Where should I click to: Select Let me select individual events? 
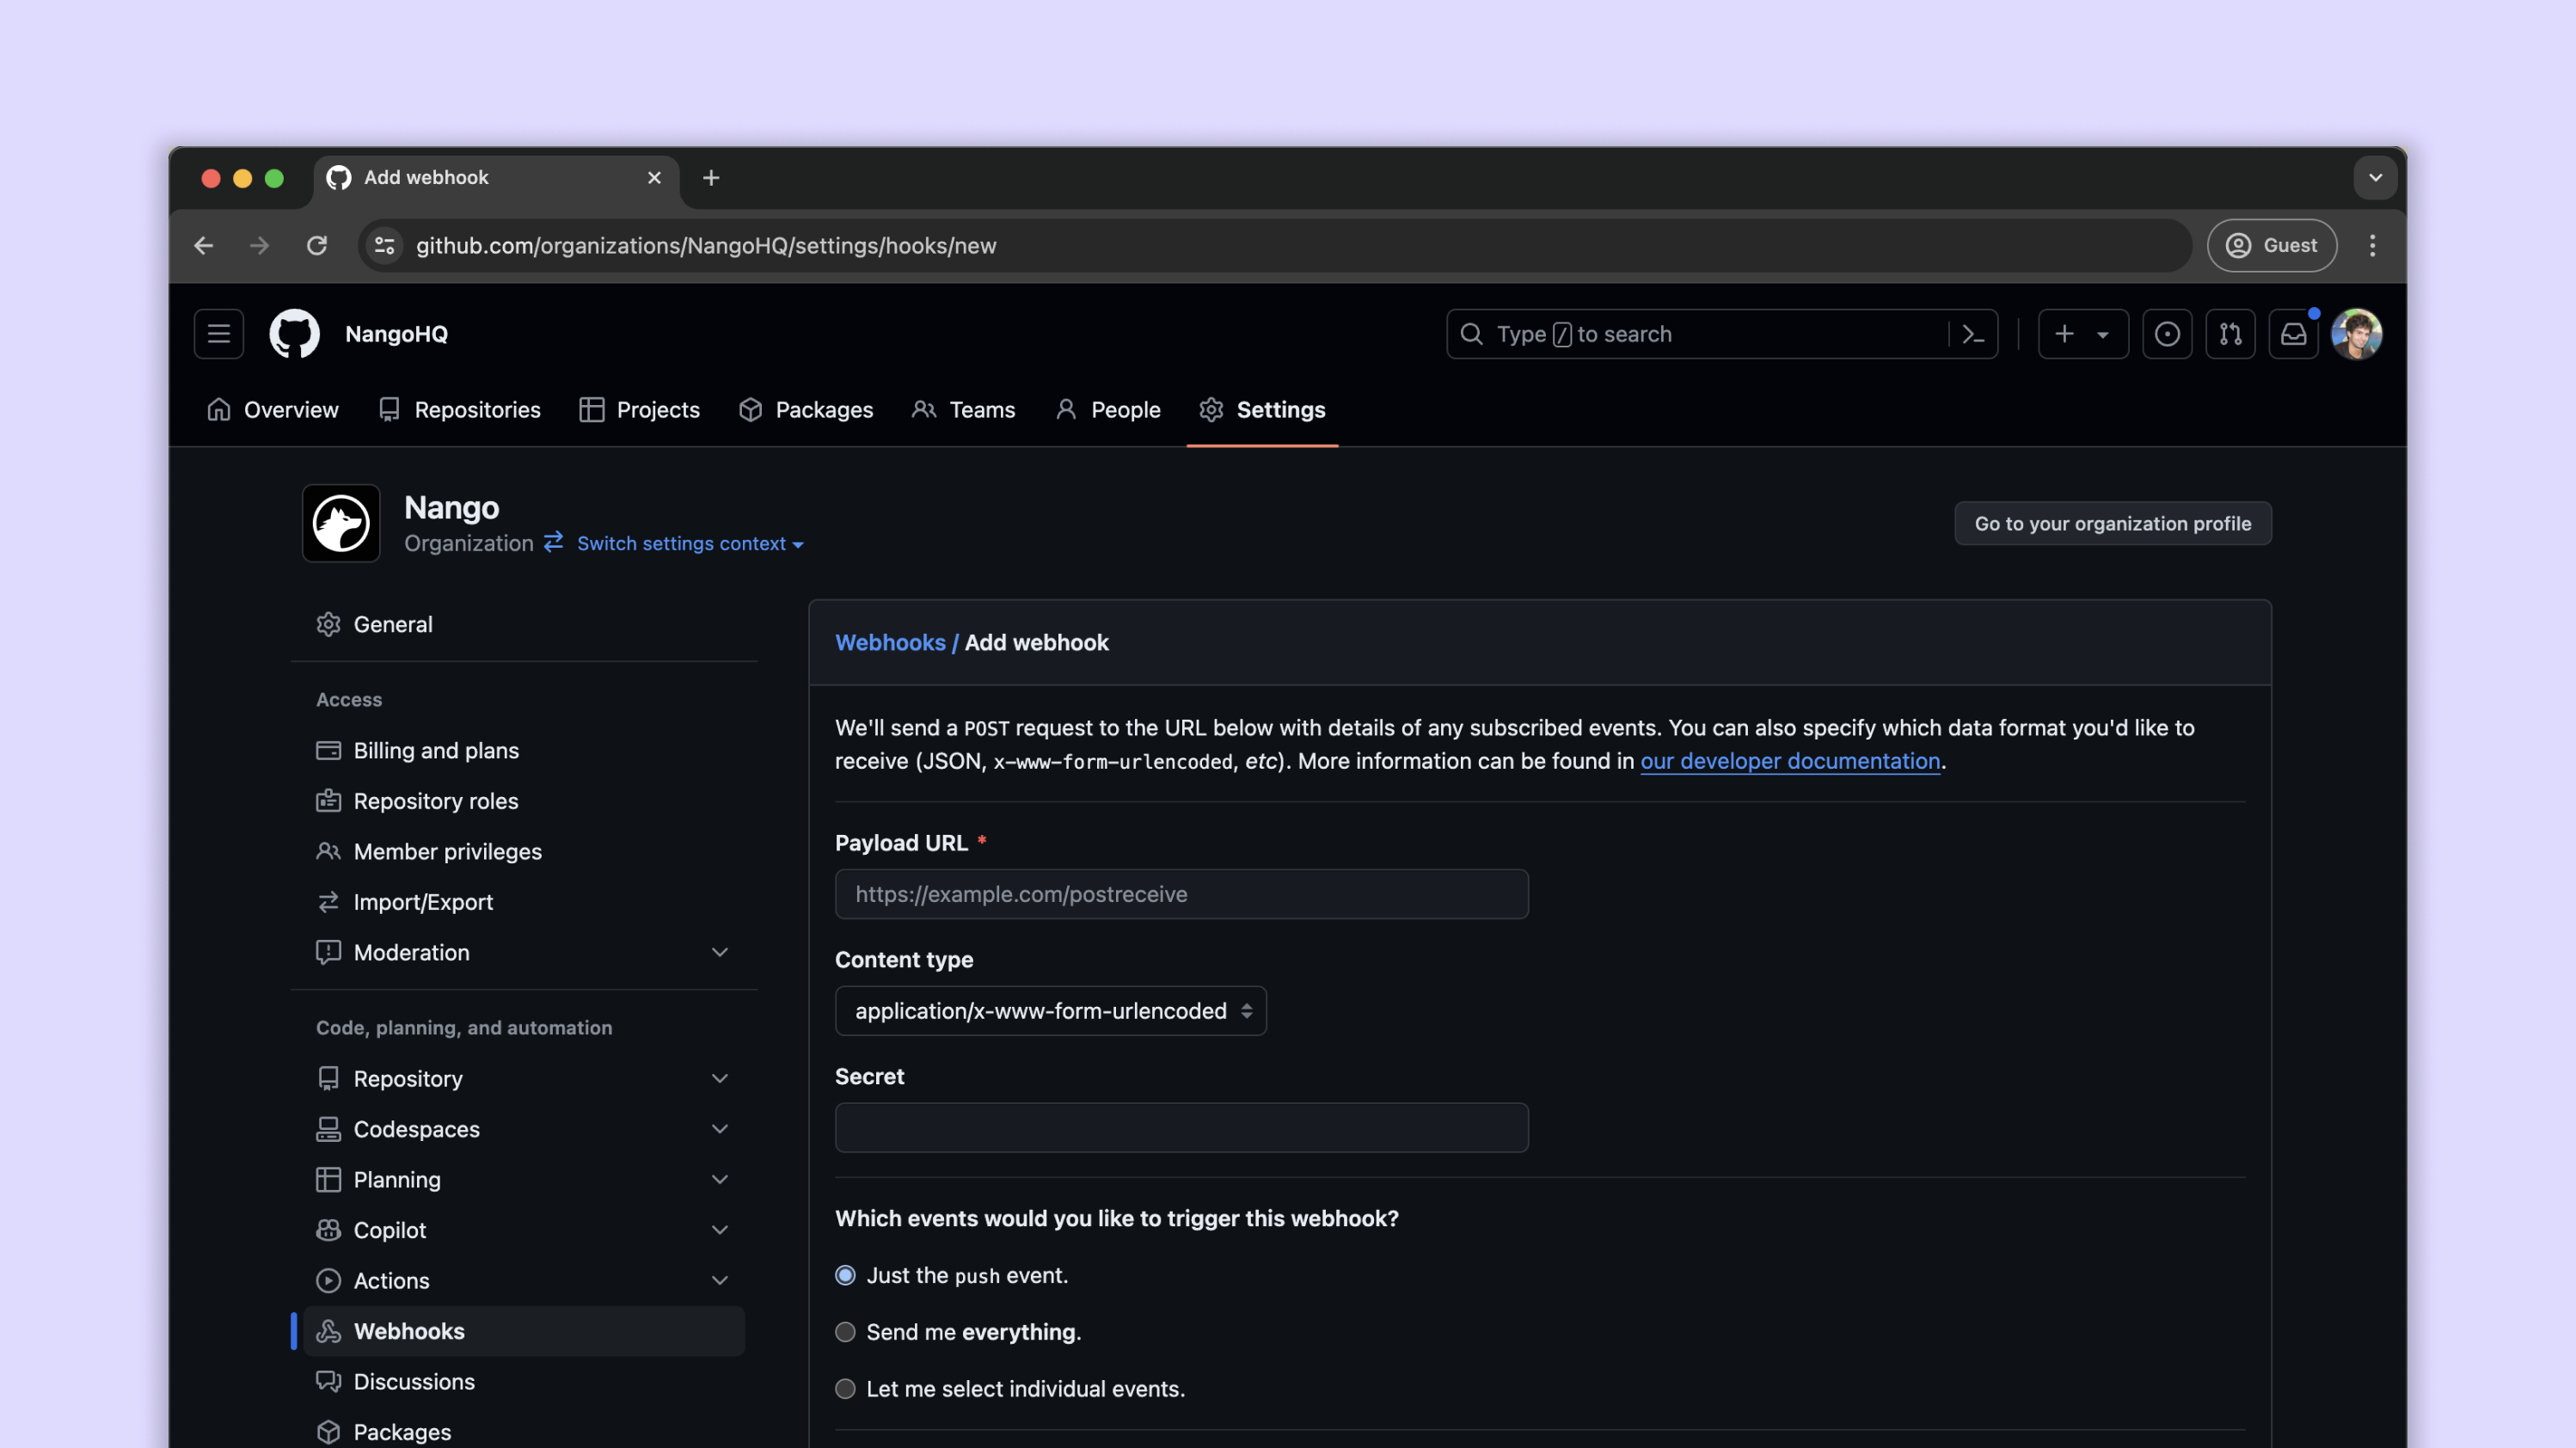tap(846, 1389)
